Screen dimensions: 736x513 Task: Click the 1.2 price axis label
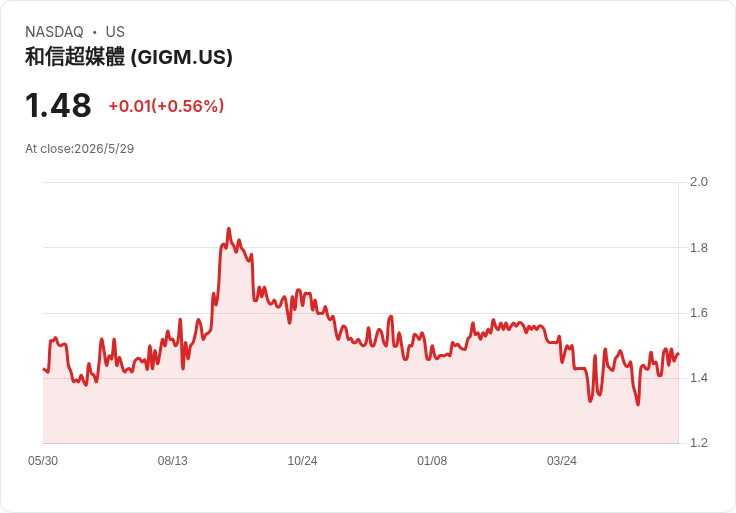pos(698,443)
